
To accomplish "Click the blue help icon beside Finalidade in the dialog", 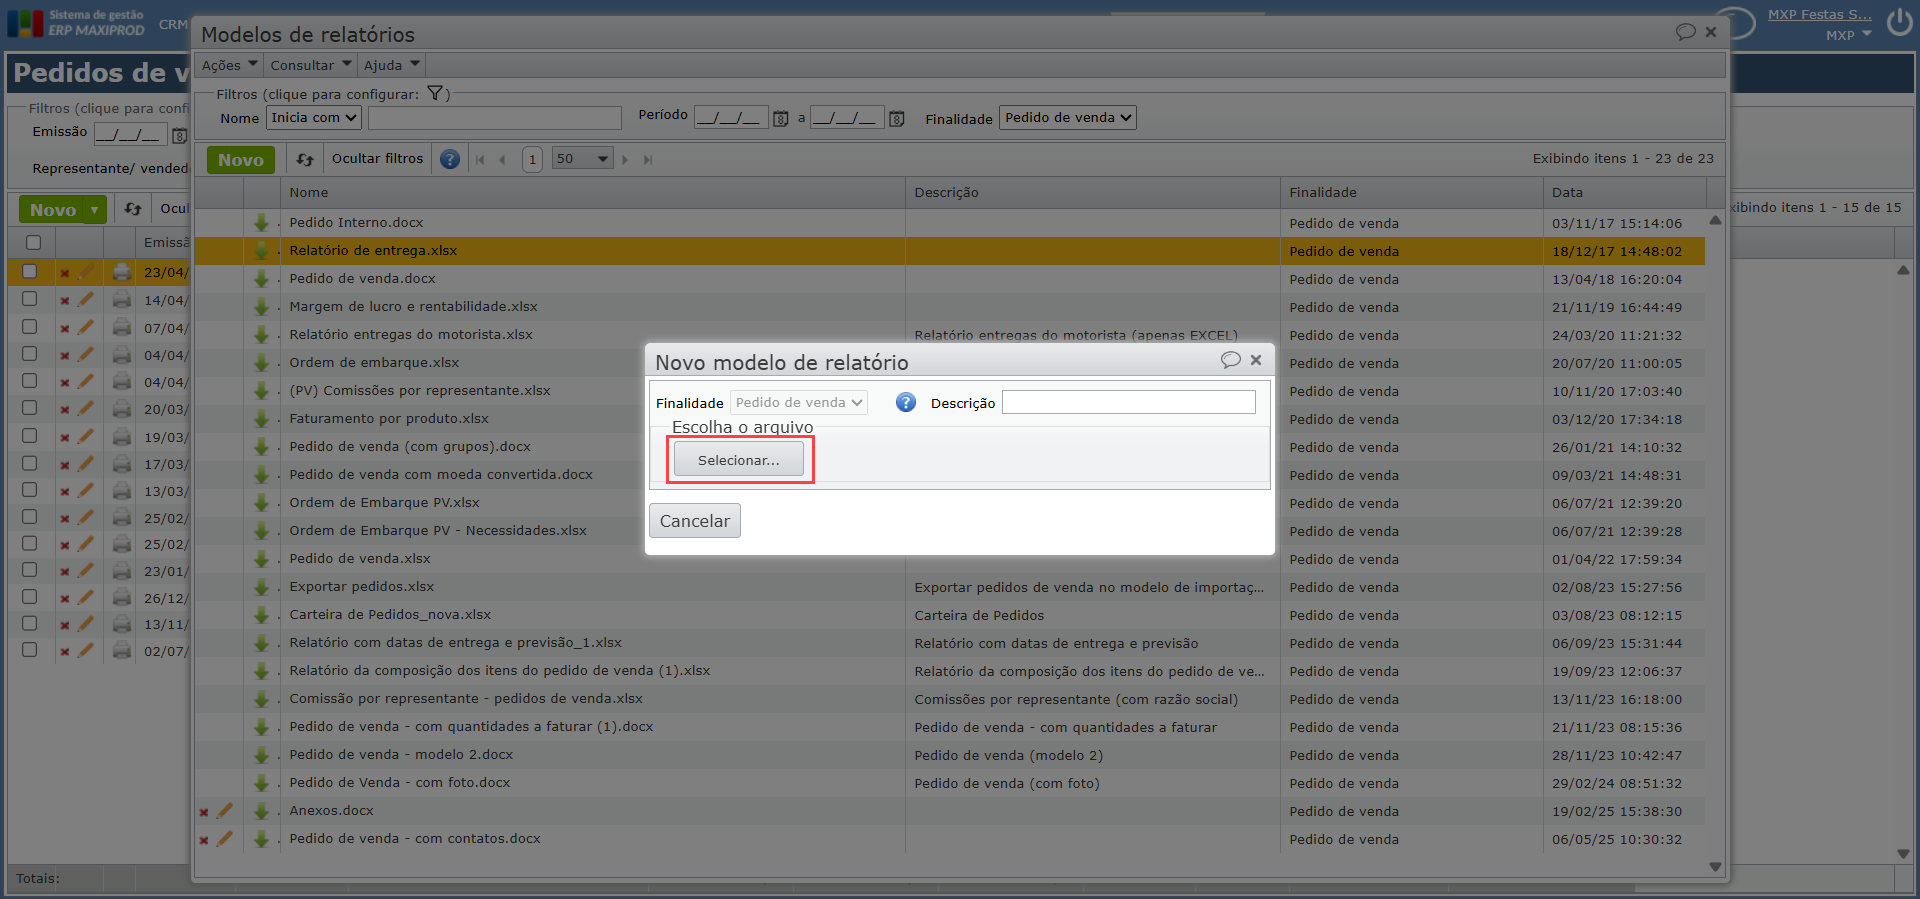I will coord(905,402).
